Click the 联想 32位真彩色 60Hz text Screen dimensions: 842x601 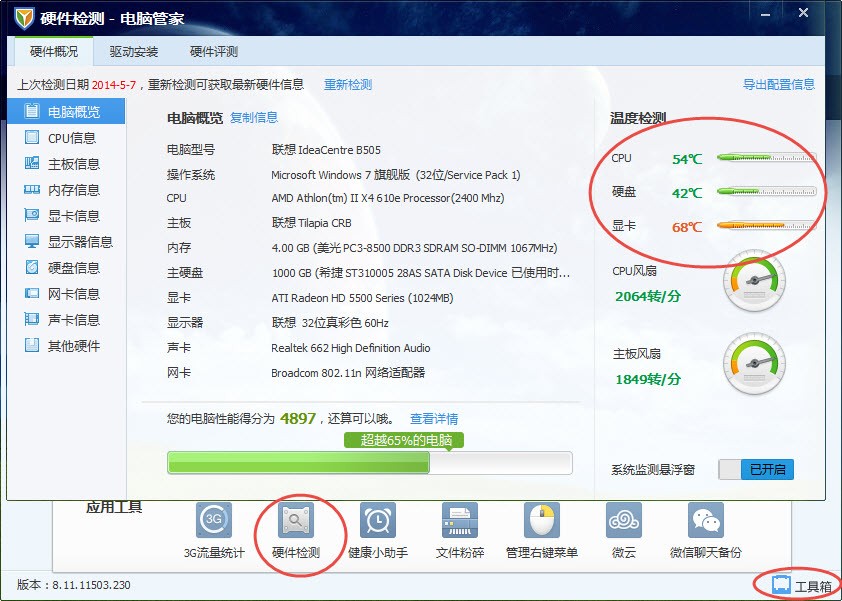tap(330, 322)
